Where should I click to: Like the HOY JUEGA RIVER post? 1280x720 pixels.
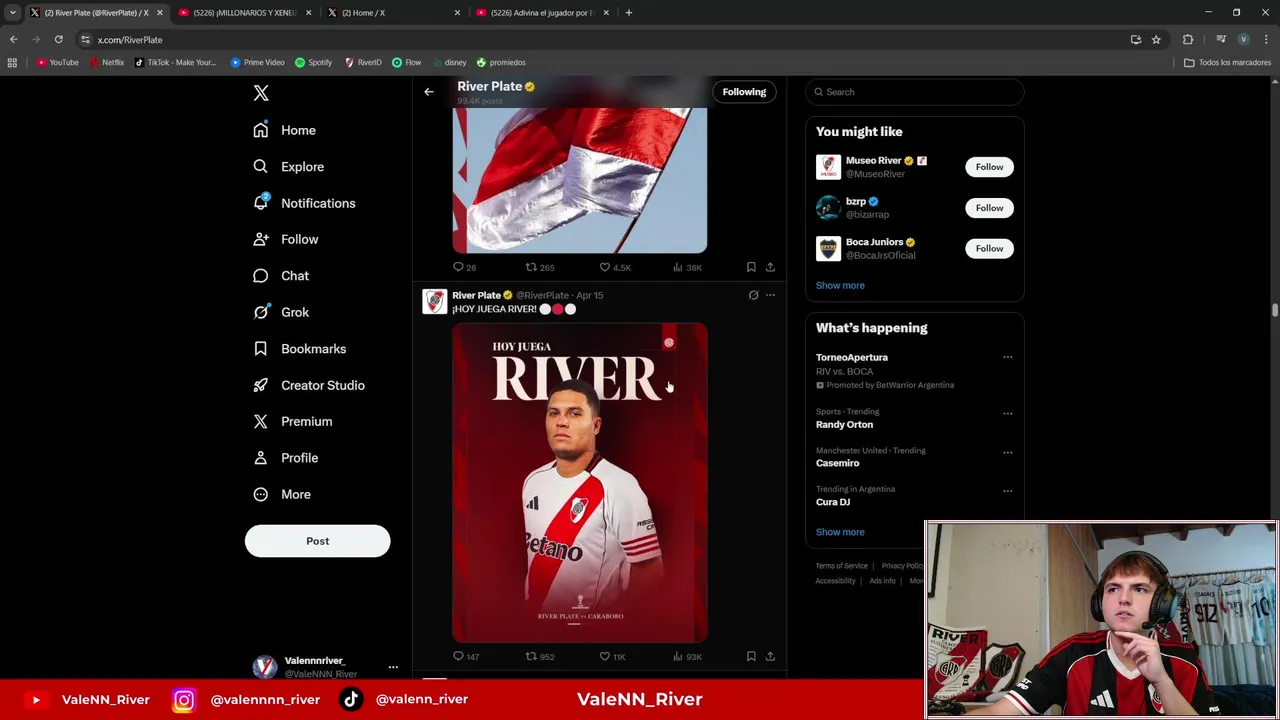(612, 657)
